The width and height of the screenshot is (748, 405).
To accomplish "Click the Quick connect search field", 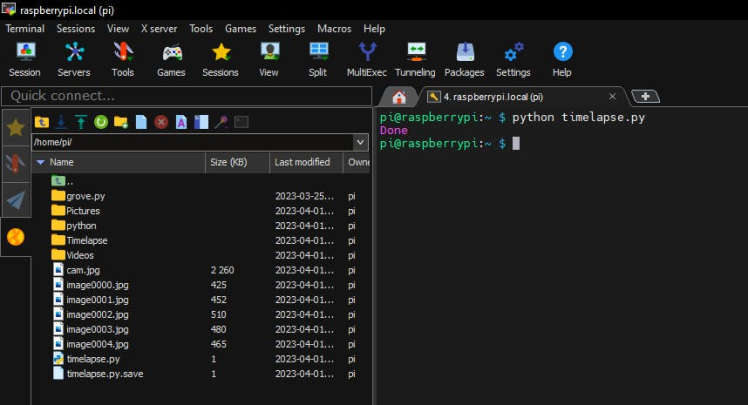I will (x=185, y=96).
